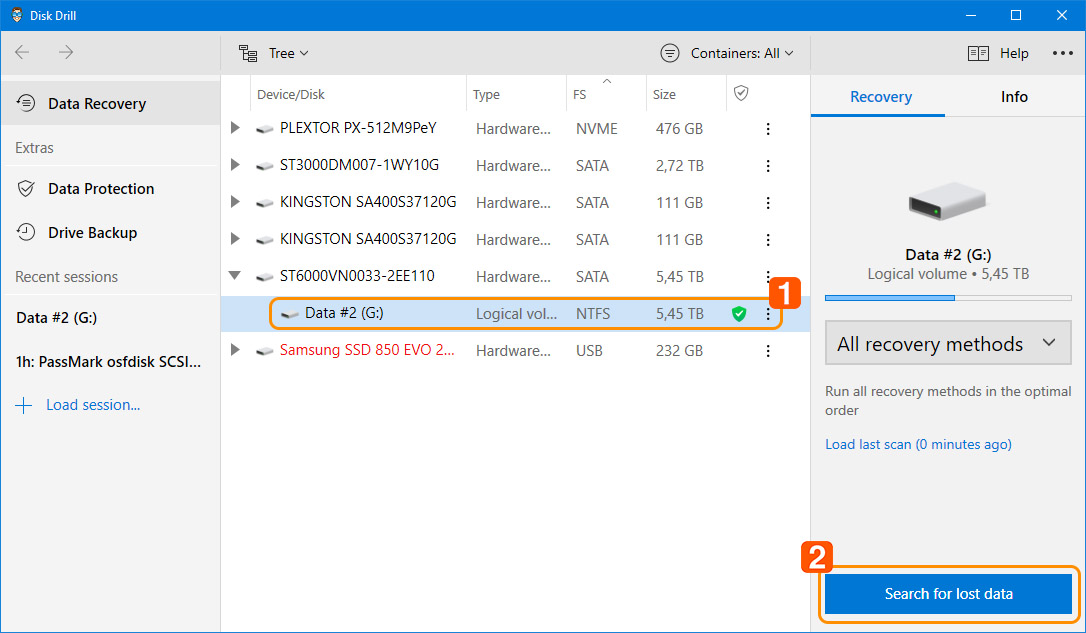Select the Samsung SSD 850 EVO row

tap(515, 350)
